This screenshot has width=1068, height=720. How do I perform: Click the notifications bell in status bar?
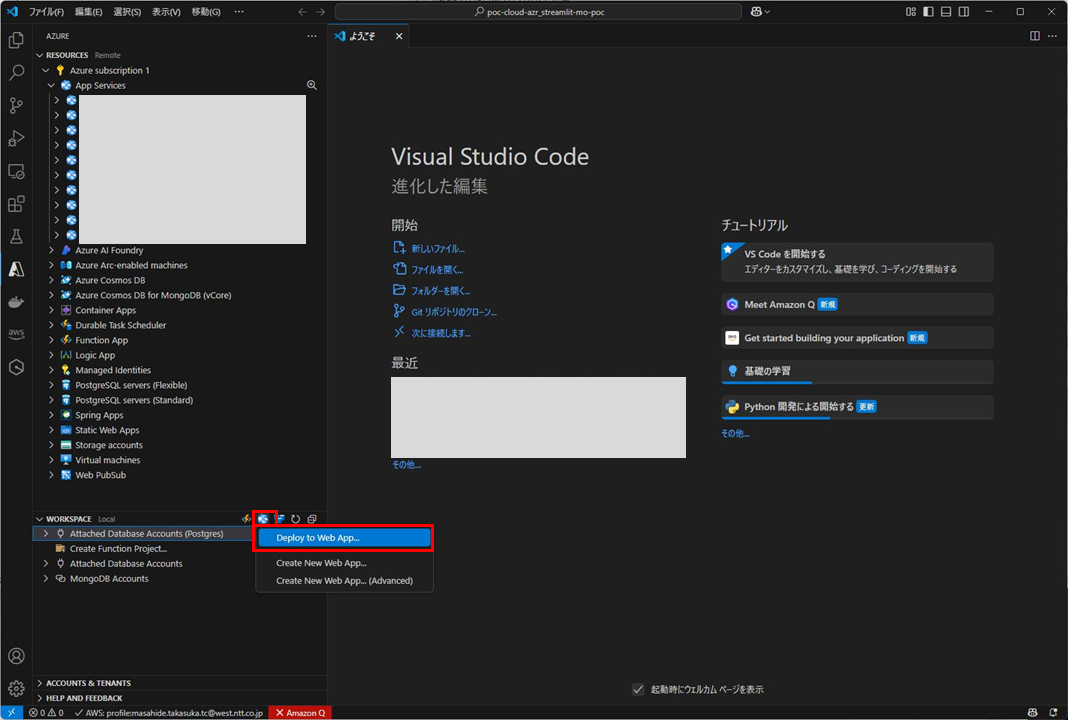[x=1053, y=713]
